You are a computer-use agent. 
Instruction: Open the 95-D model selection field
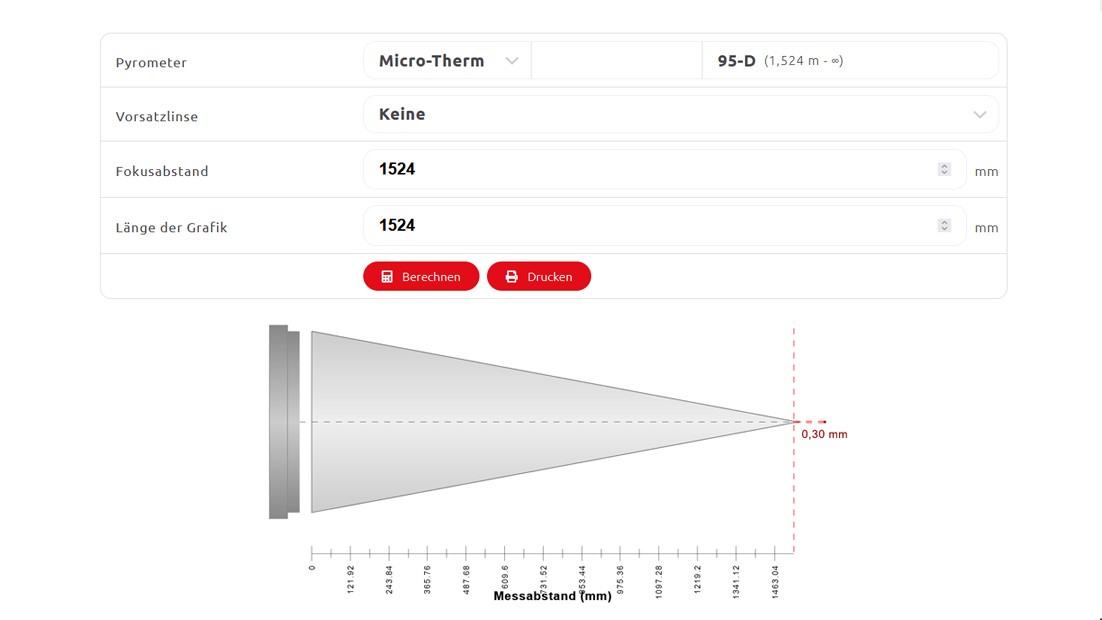(x=850, y=60)
